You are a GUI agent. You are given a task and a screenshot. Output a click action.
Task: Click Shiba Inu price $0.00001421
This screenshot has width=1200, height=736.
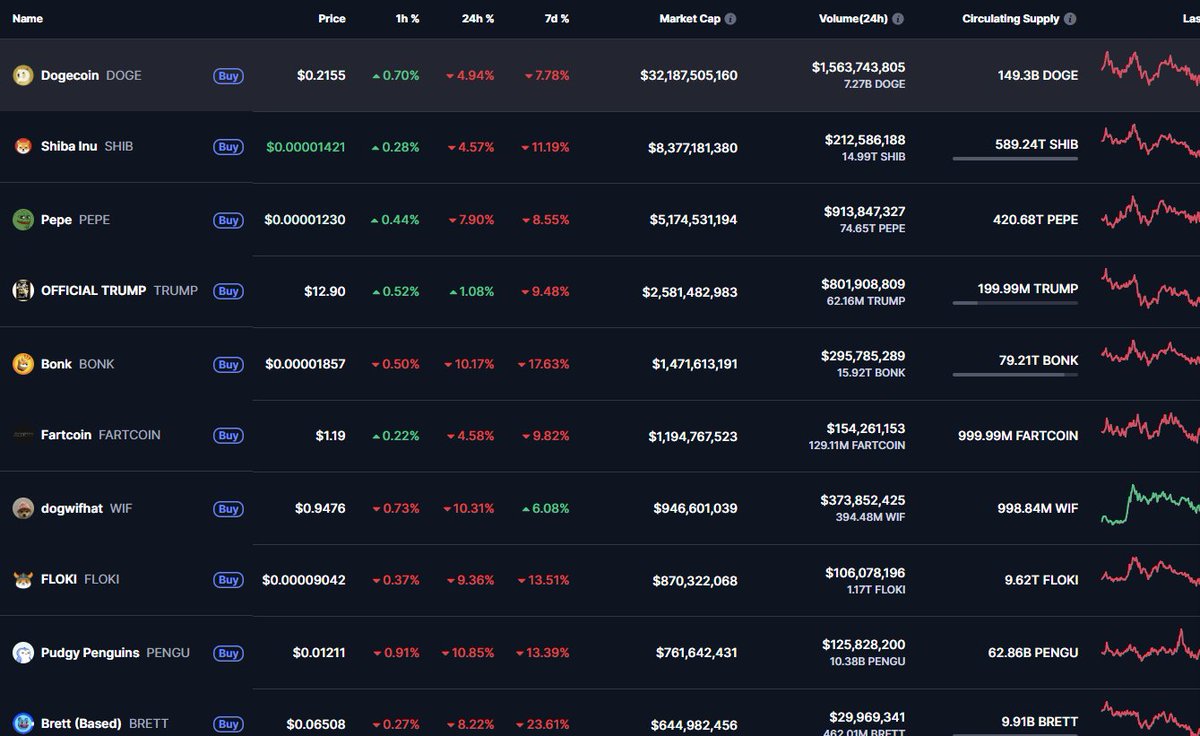click(306, 147)
